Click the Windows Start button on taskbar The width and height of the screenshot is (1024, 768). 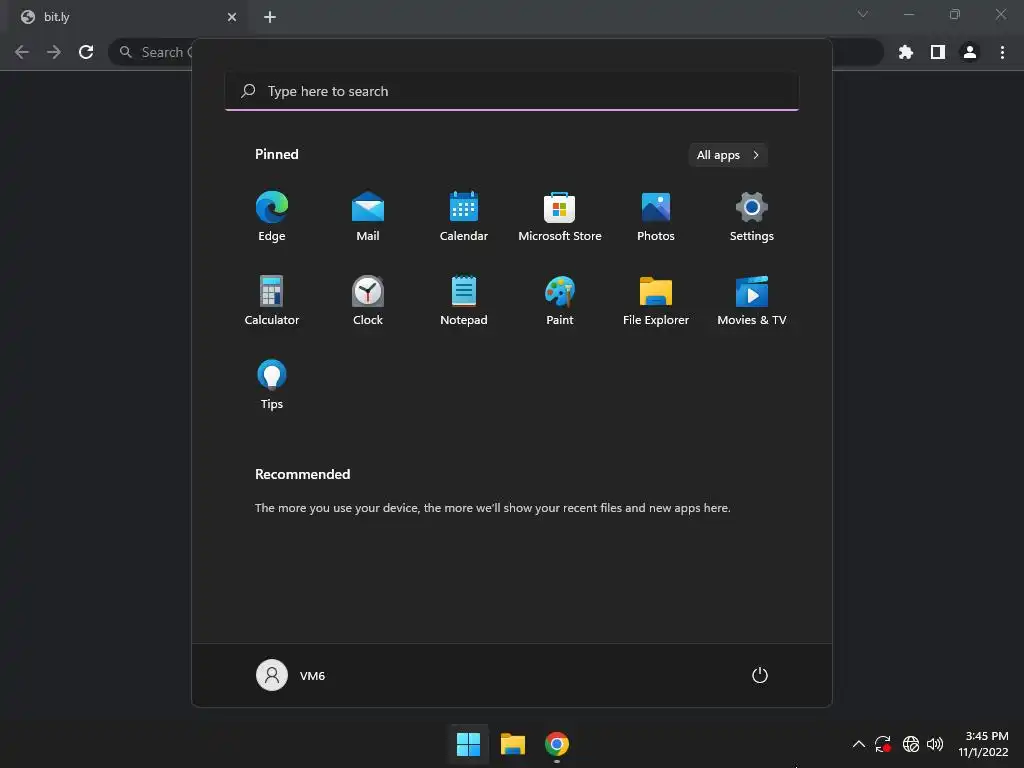468,744
